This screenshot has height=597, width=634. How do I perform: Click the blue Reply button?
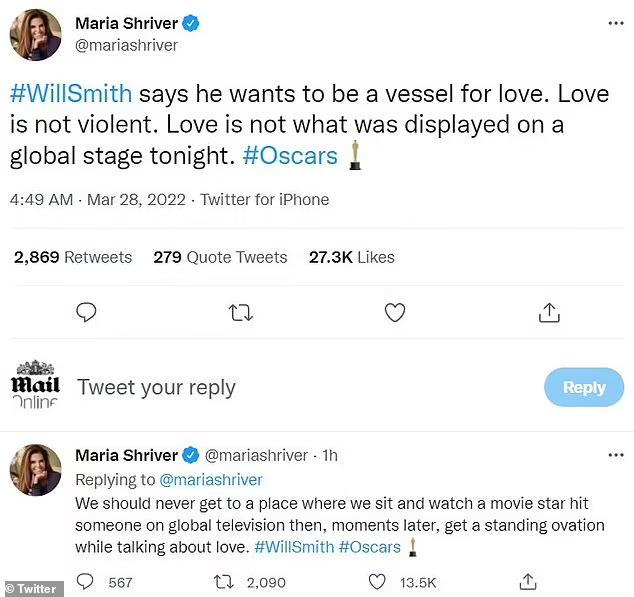(x=584, y=387)
